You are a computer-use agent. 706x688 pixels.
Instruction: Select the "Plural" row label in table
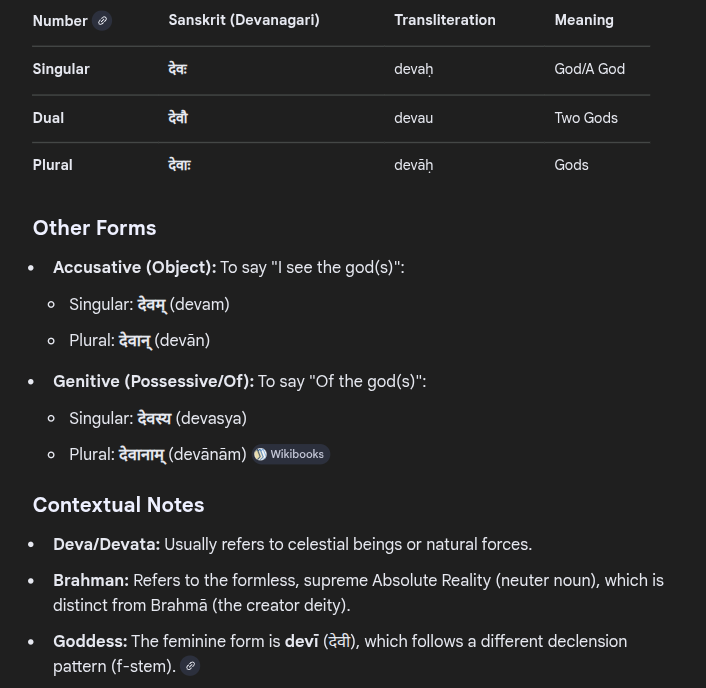52,165
